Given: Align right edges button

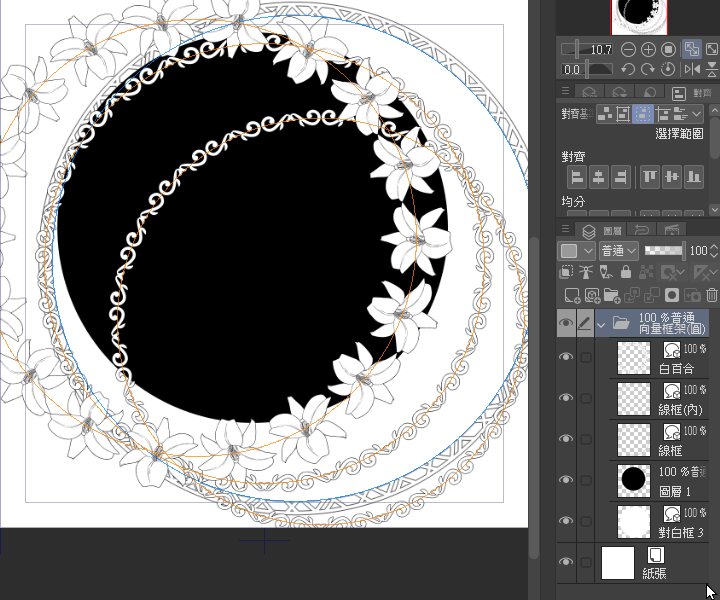Looking at the screenshot, I should point(620,177).
